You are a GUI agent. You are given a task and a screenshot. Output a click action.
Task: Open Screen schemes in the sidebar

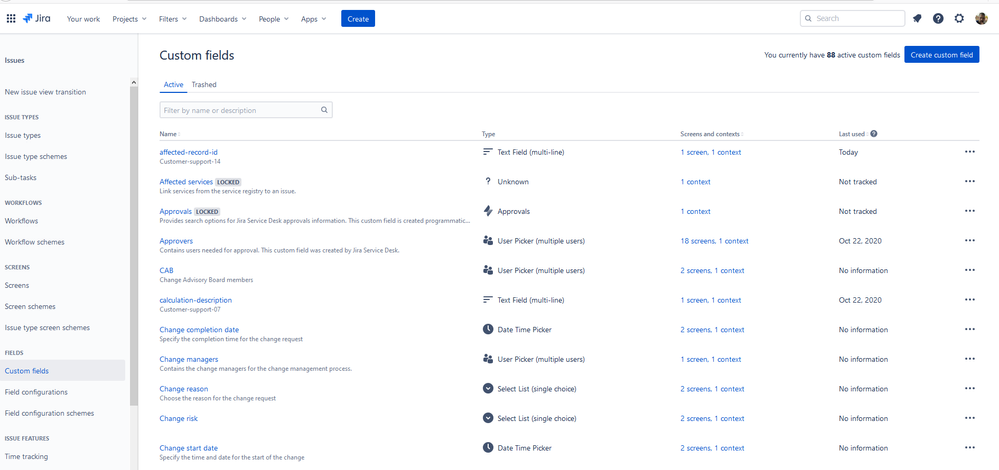point(30,306)
